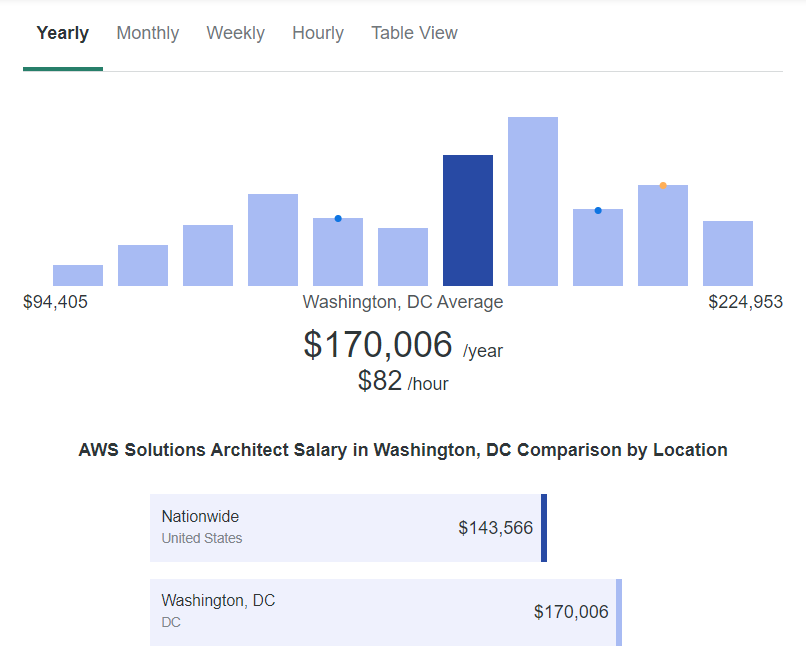Viewport: 806px width, 656px height.
Task: Select the dark blue highlighted bar
Action: (x=467, y=220)
